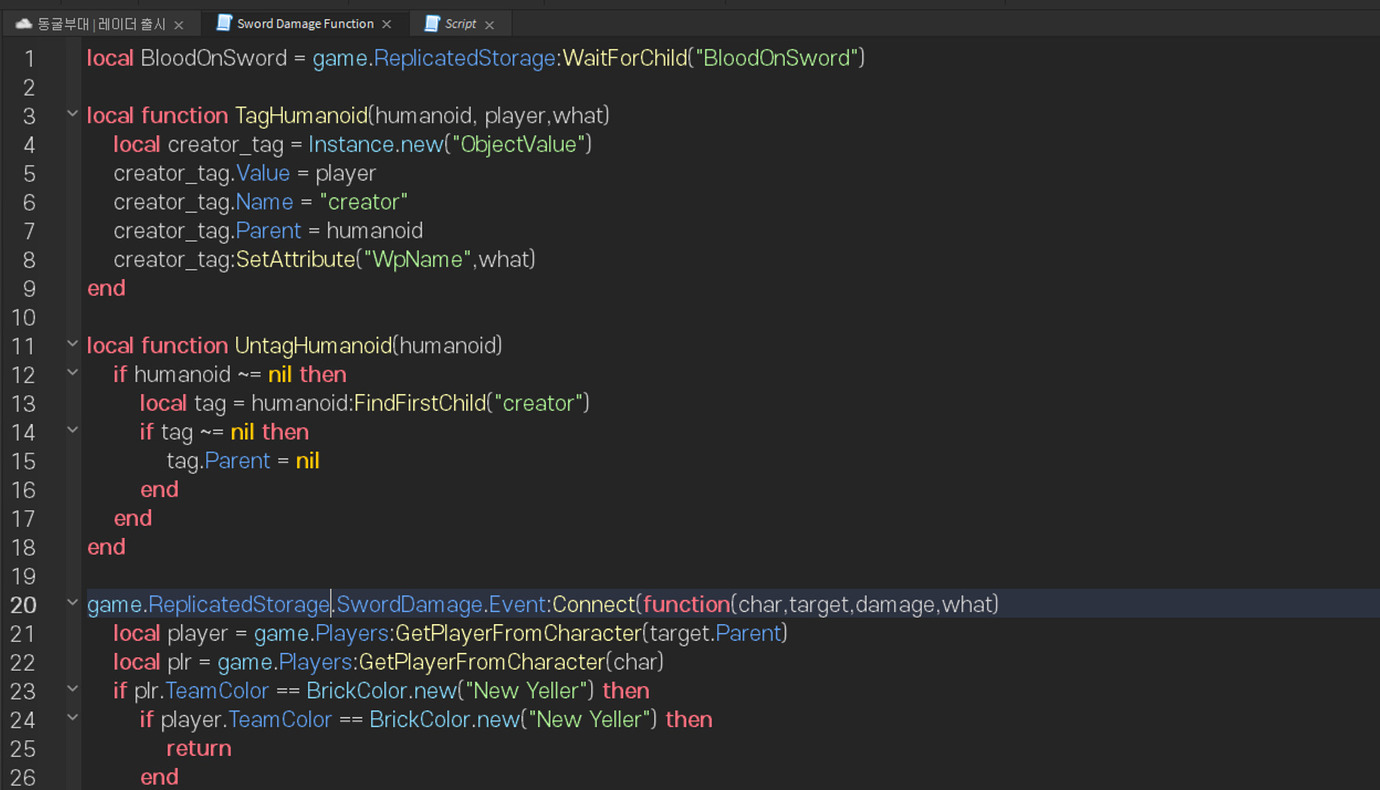Click the empty line 10 in the editor
This screenshot has height=790, width=1380.
pos(200,317)
